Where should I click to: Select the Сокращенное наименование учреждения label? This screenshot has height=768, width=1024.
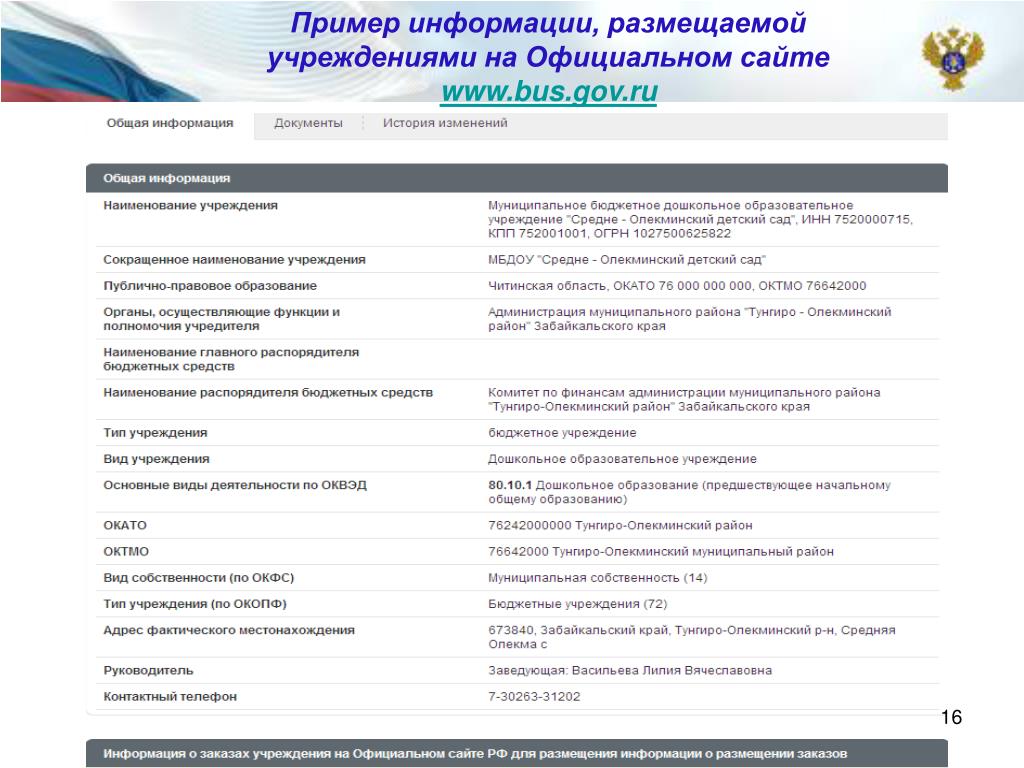click(234, 259)
